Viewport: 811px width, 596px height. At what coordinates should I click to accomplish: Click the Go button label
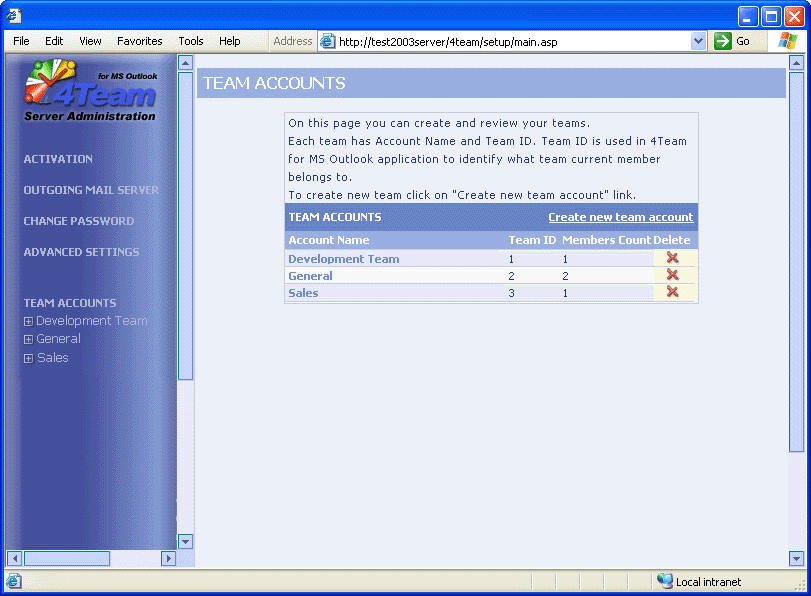743,41
